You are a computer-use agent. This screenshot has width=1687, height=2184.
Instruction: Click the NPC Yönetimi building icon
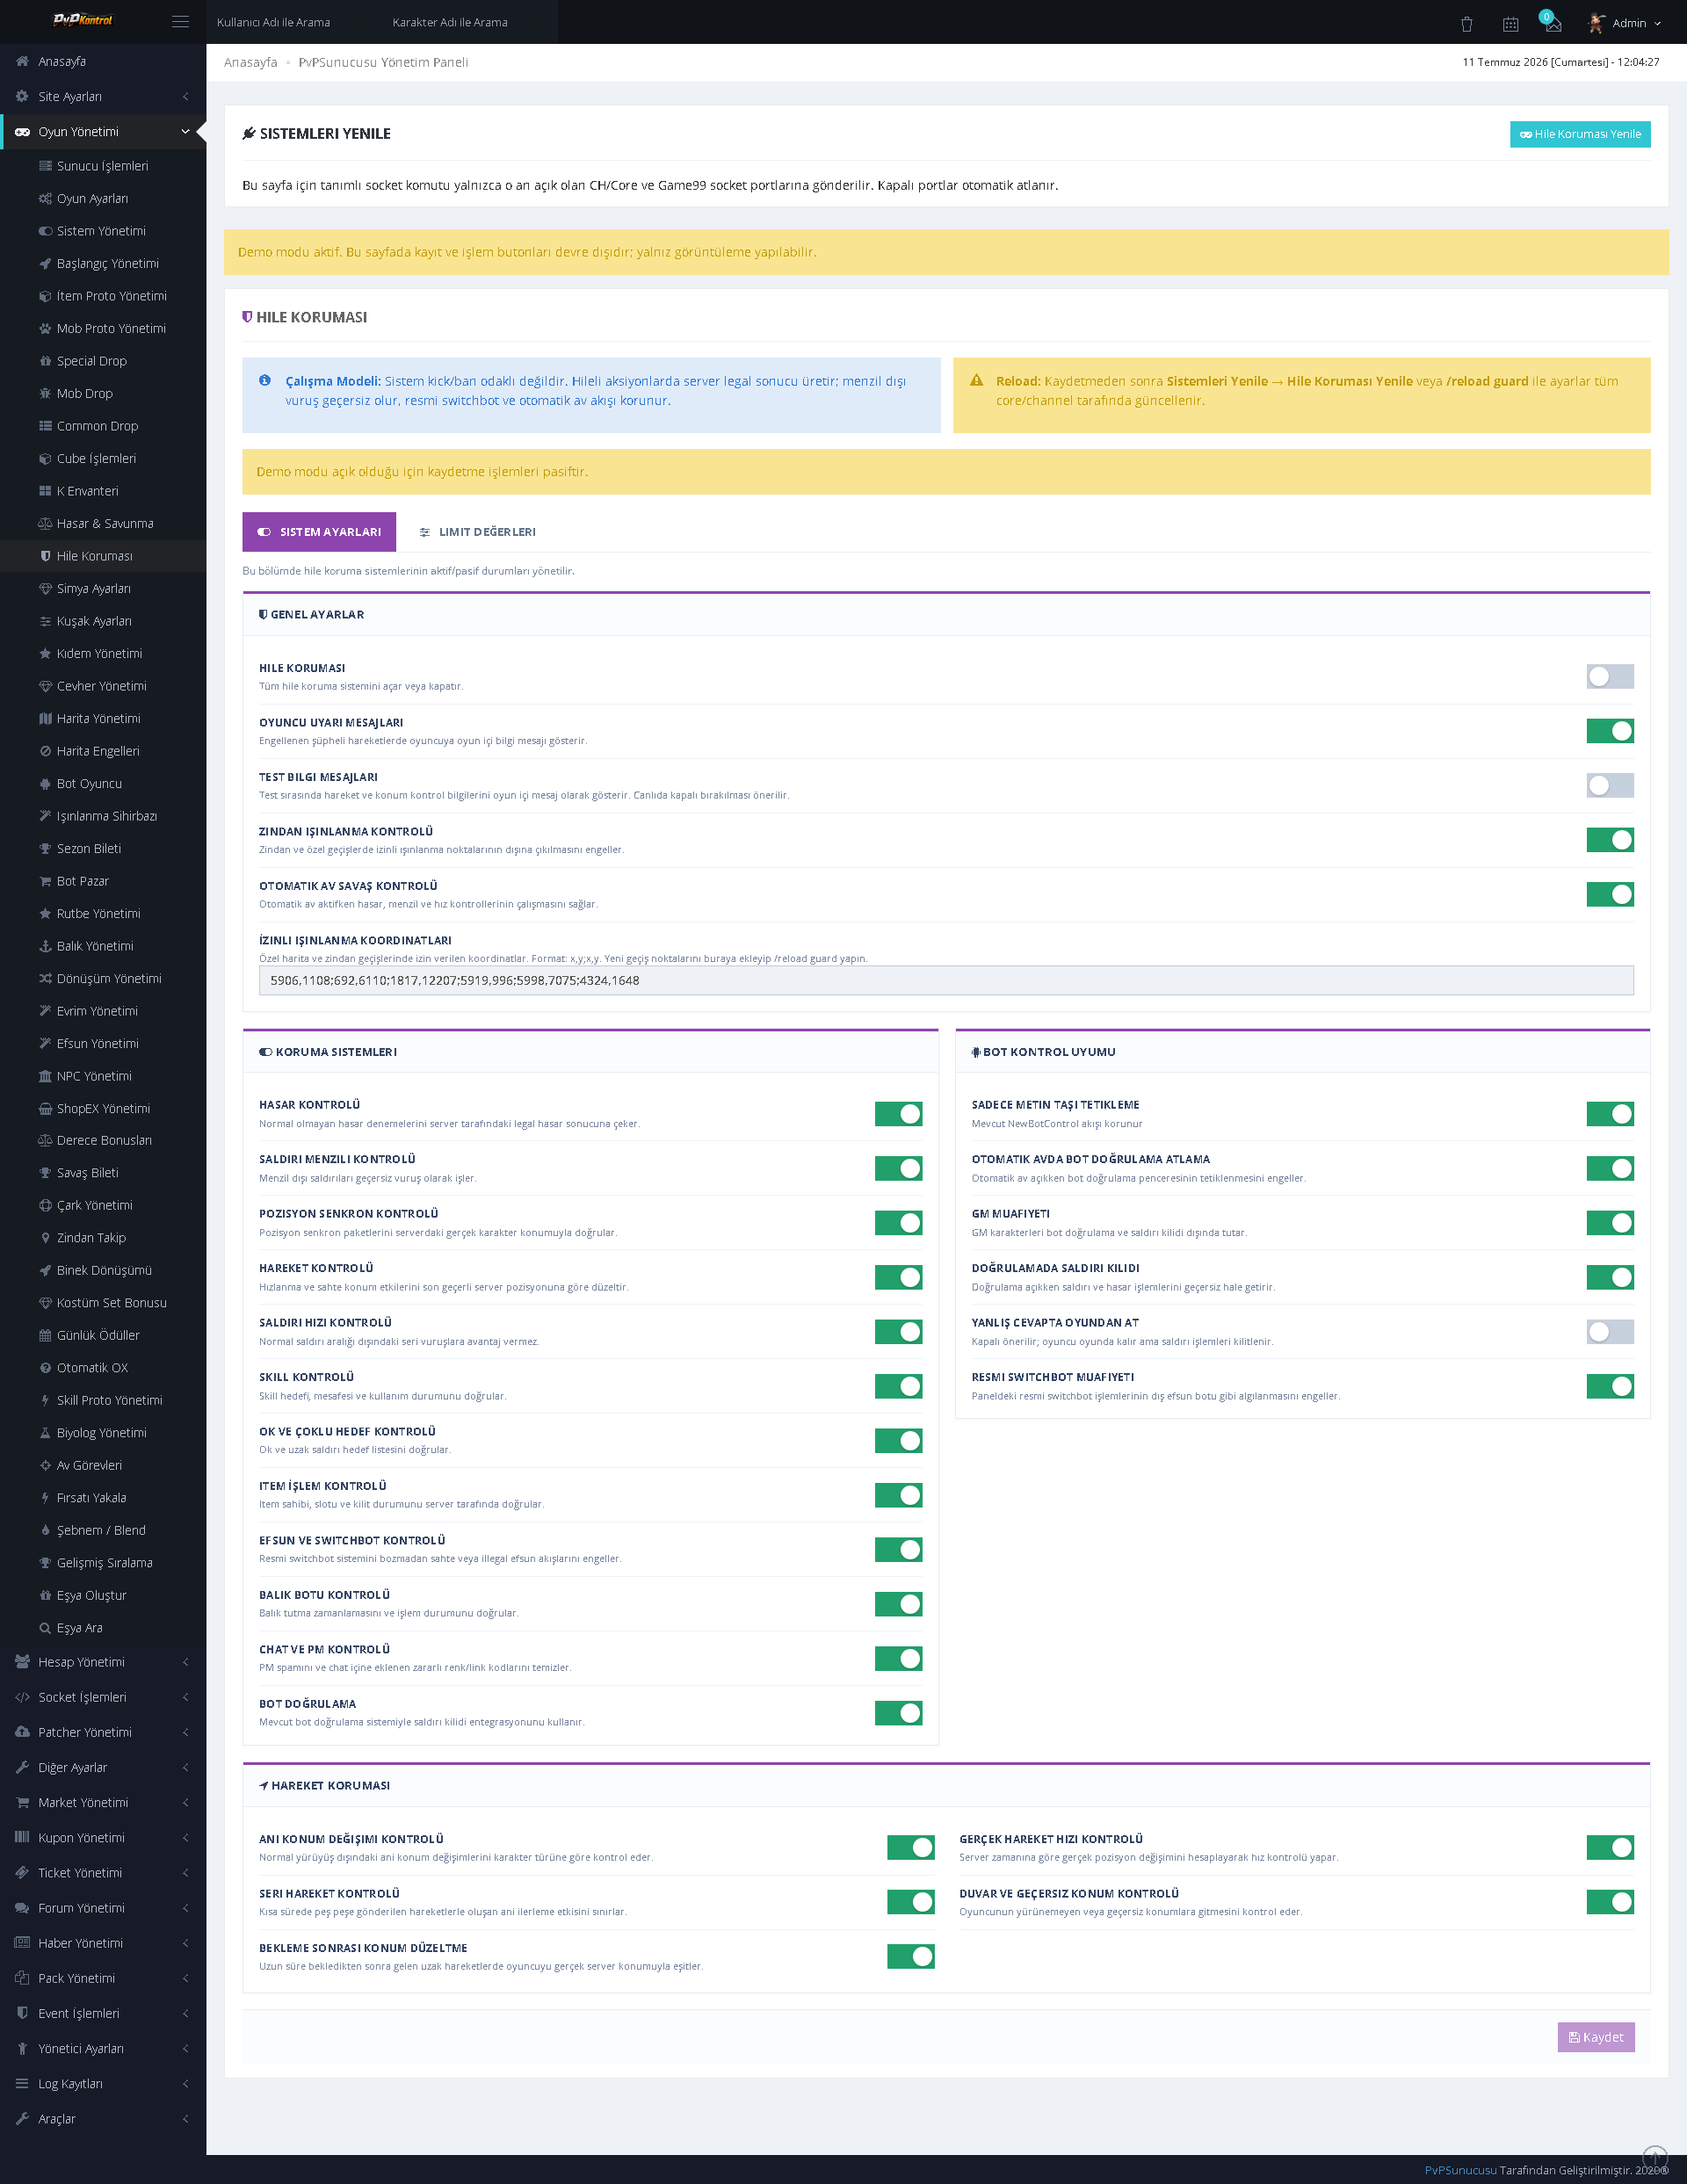[45, 1076]
